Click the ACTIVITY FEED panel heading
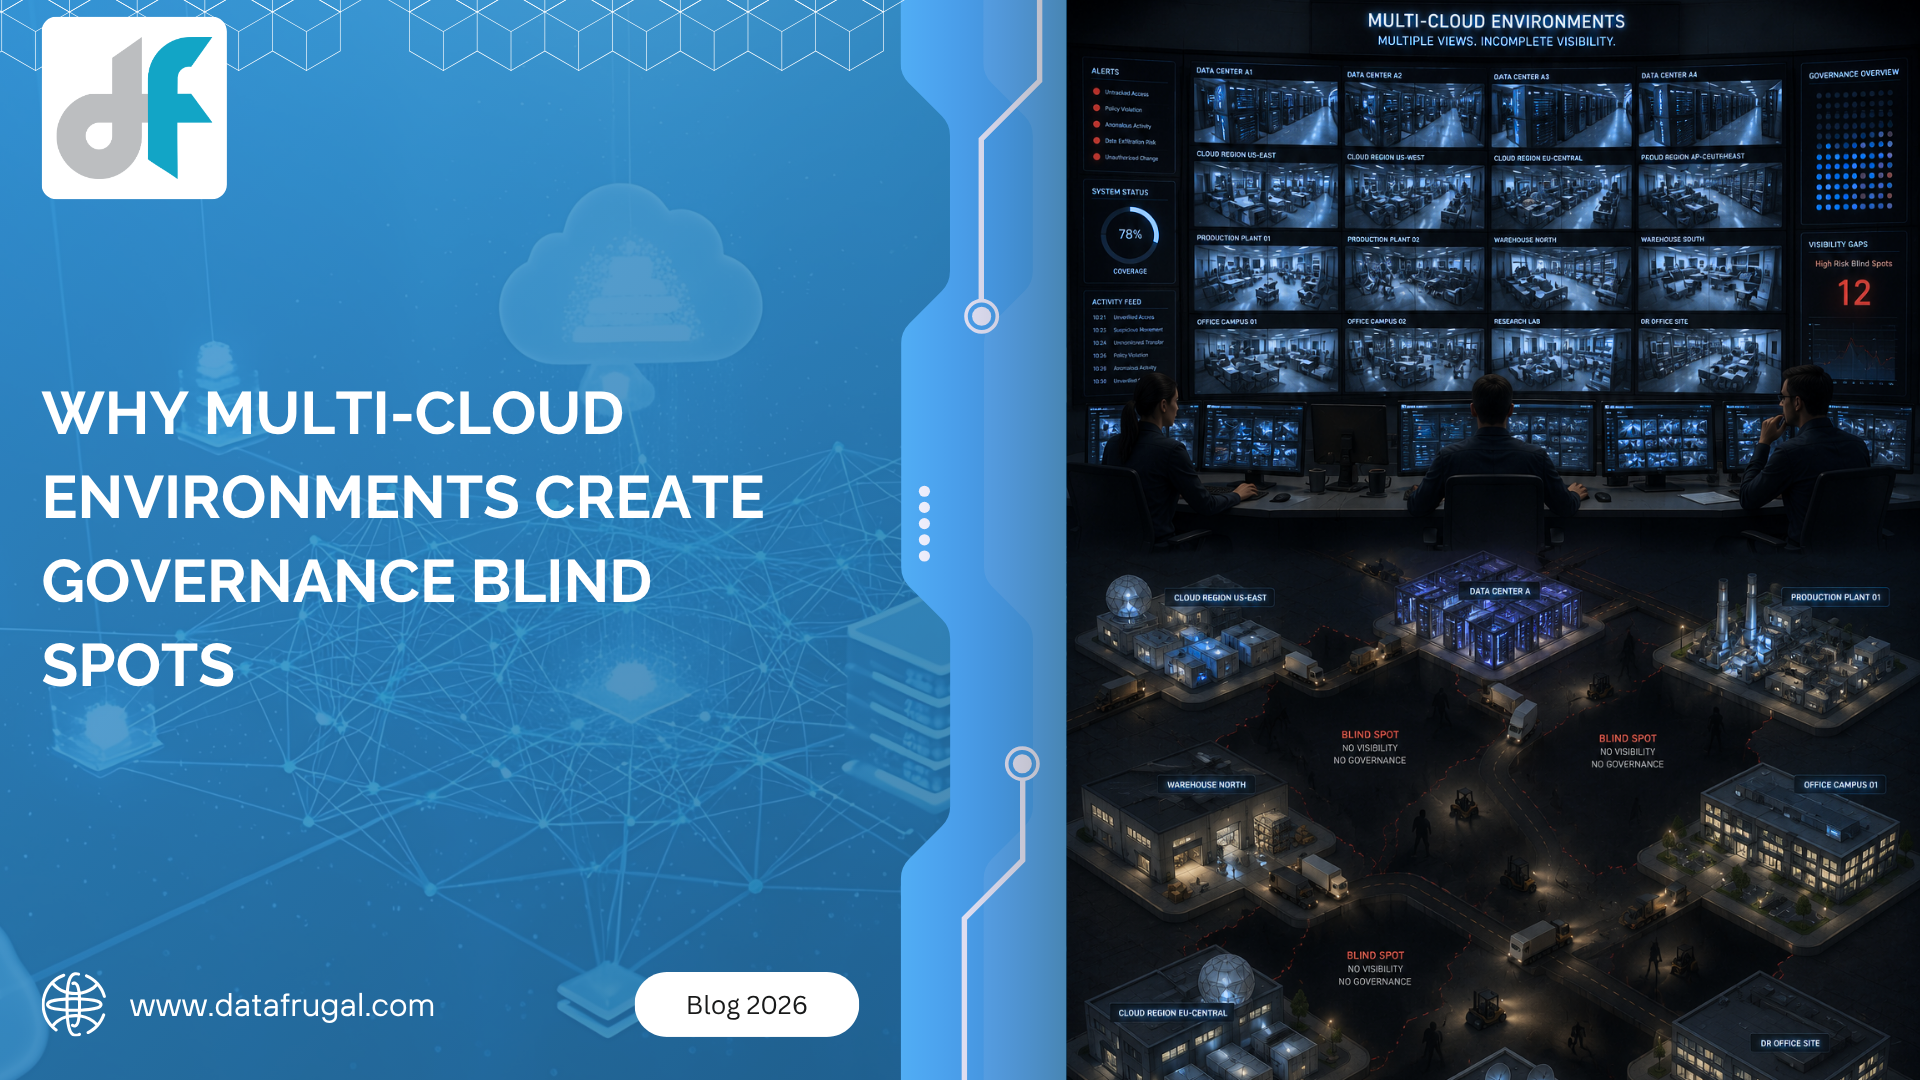Screen dimensions: 1920x1080 coord(1116,302)
